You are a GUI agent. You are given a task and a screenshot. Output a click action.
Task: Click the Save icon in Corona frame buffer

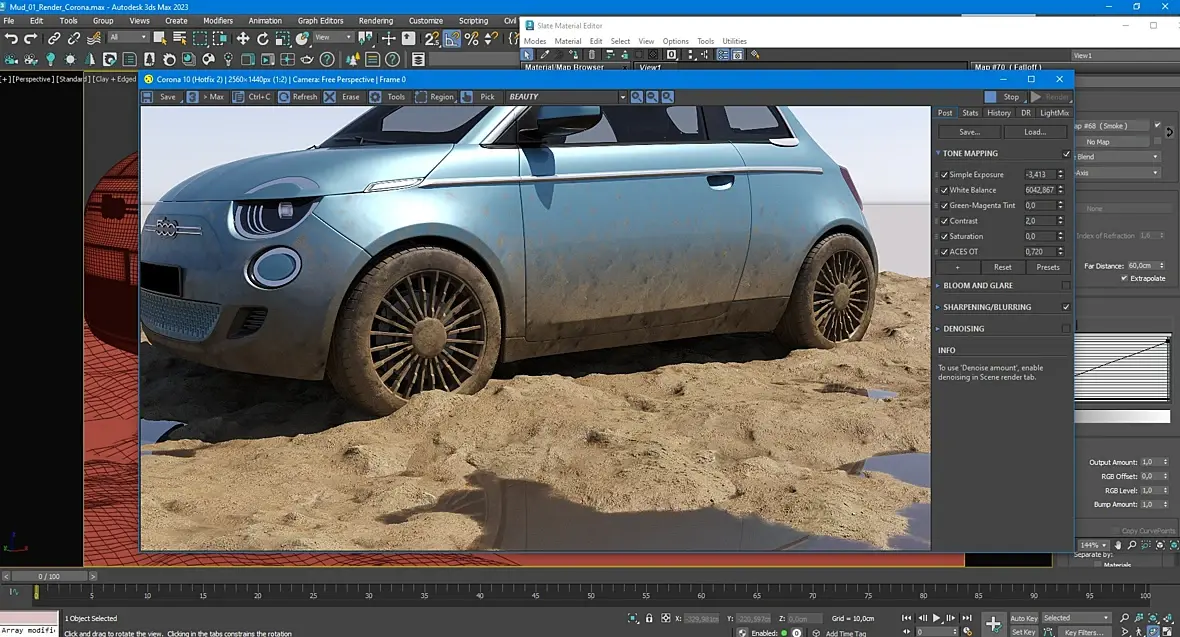coord(147,97)
